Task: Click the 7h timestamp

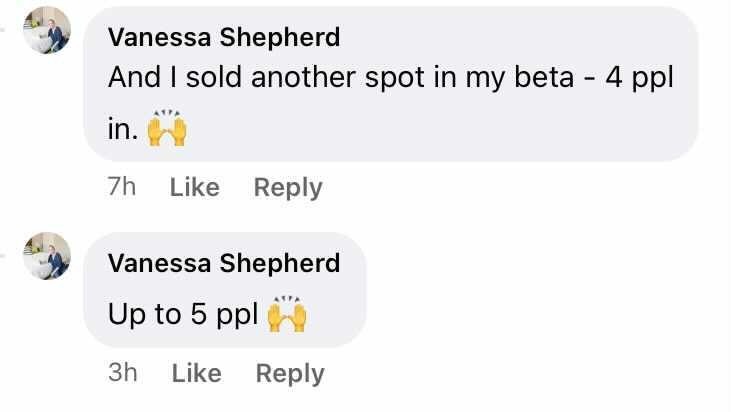Action: click(x=121, y=187)
